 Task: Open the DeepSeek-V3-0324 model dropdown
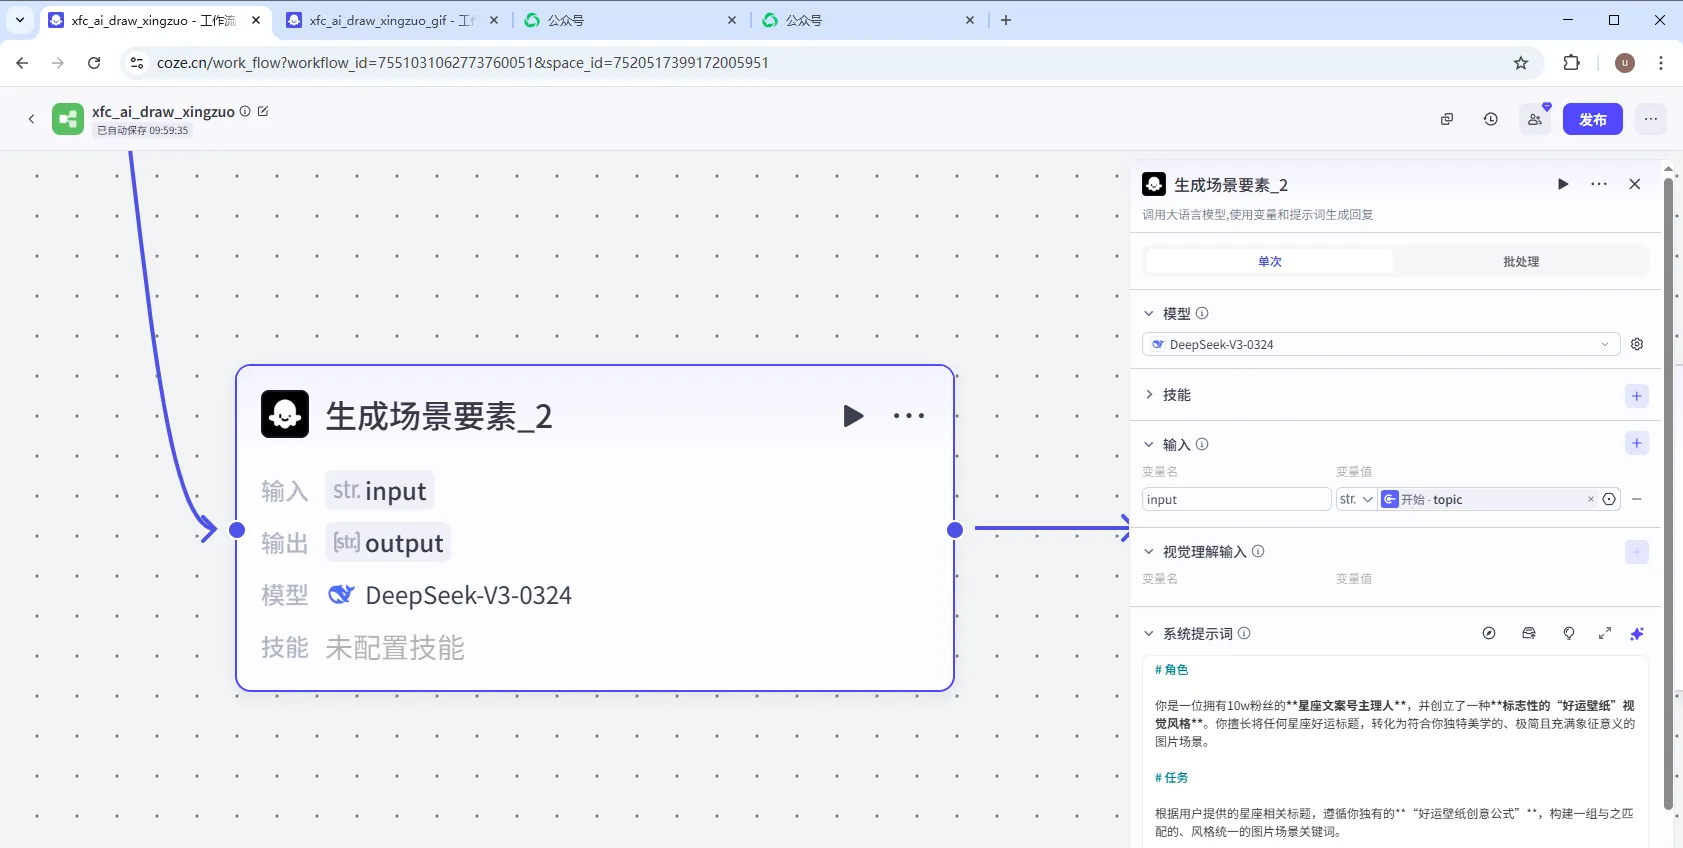pyautogui.click(x=1380, y=344)
